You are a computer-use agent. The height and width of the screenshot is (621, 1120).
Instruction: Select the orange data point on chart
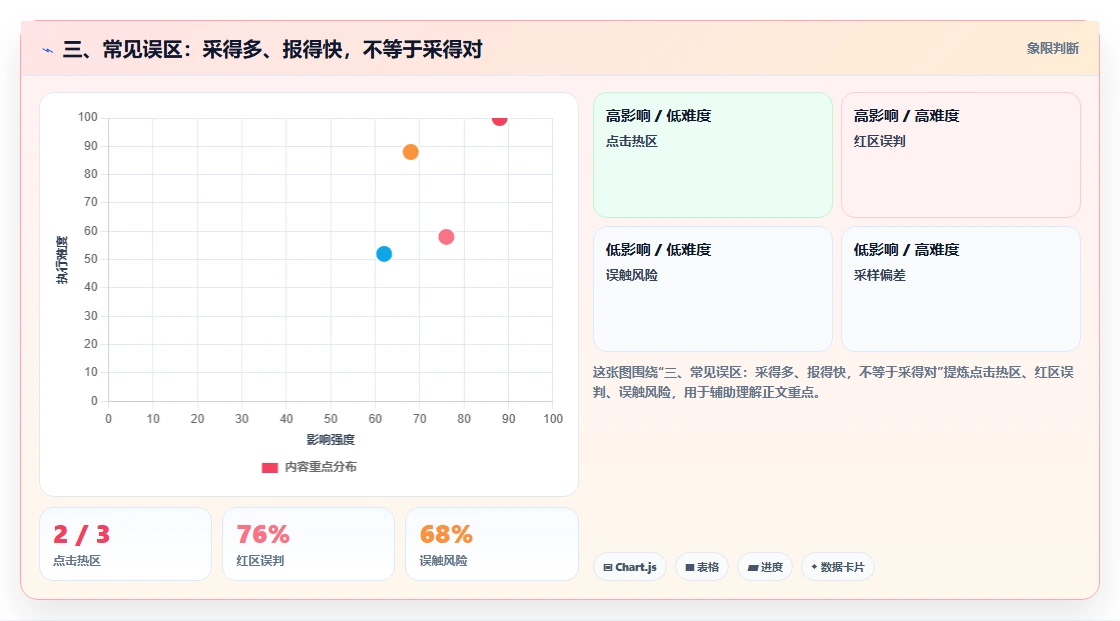(410, 151)
